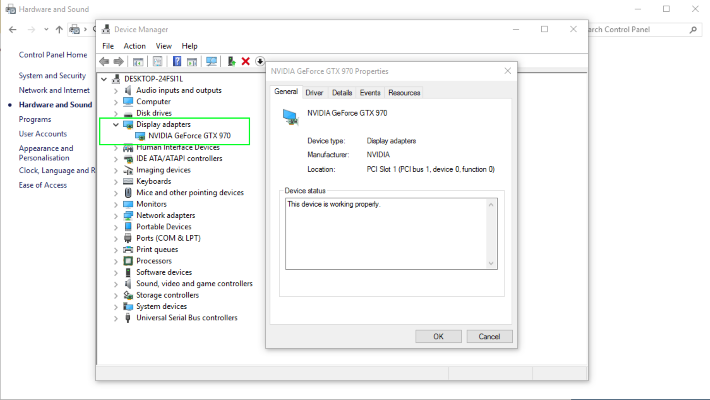Click Control Panel up-level arrow

59,29
